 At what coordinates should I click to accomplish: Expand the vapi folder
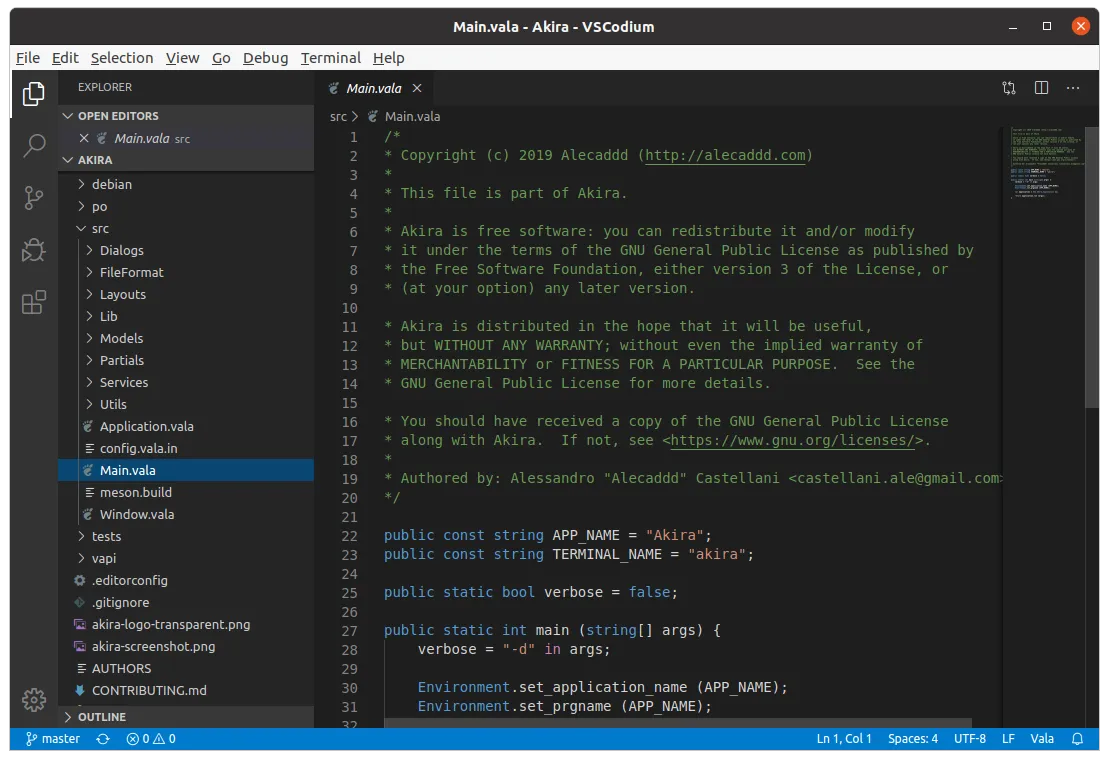(x=81, y=558)
